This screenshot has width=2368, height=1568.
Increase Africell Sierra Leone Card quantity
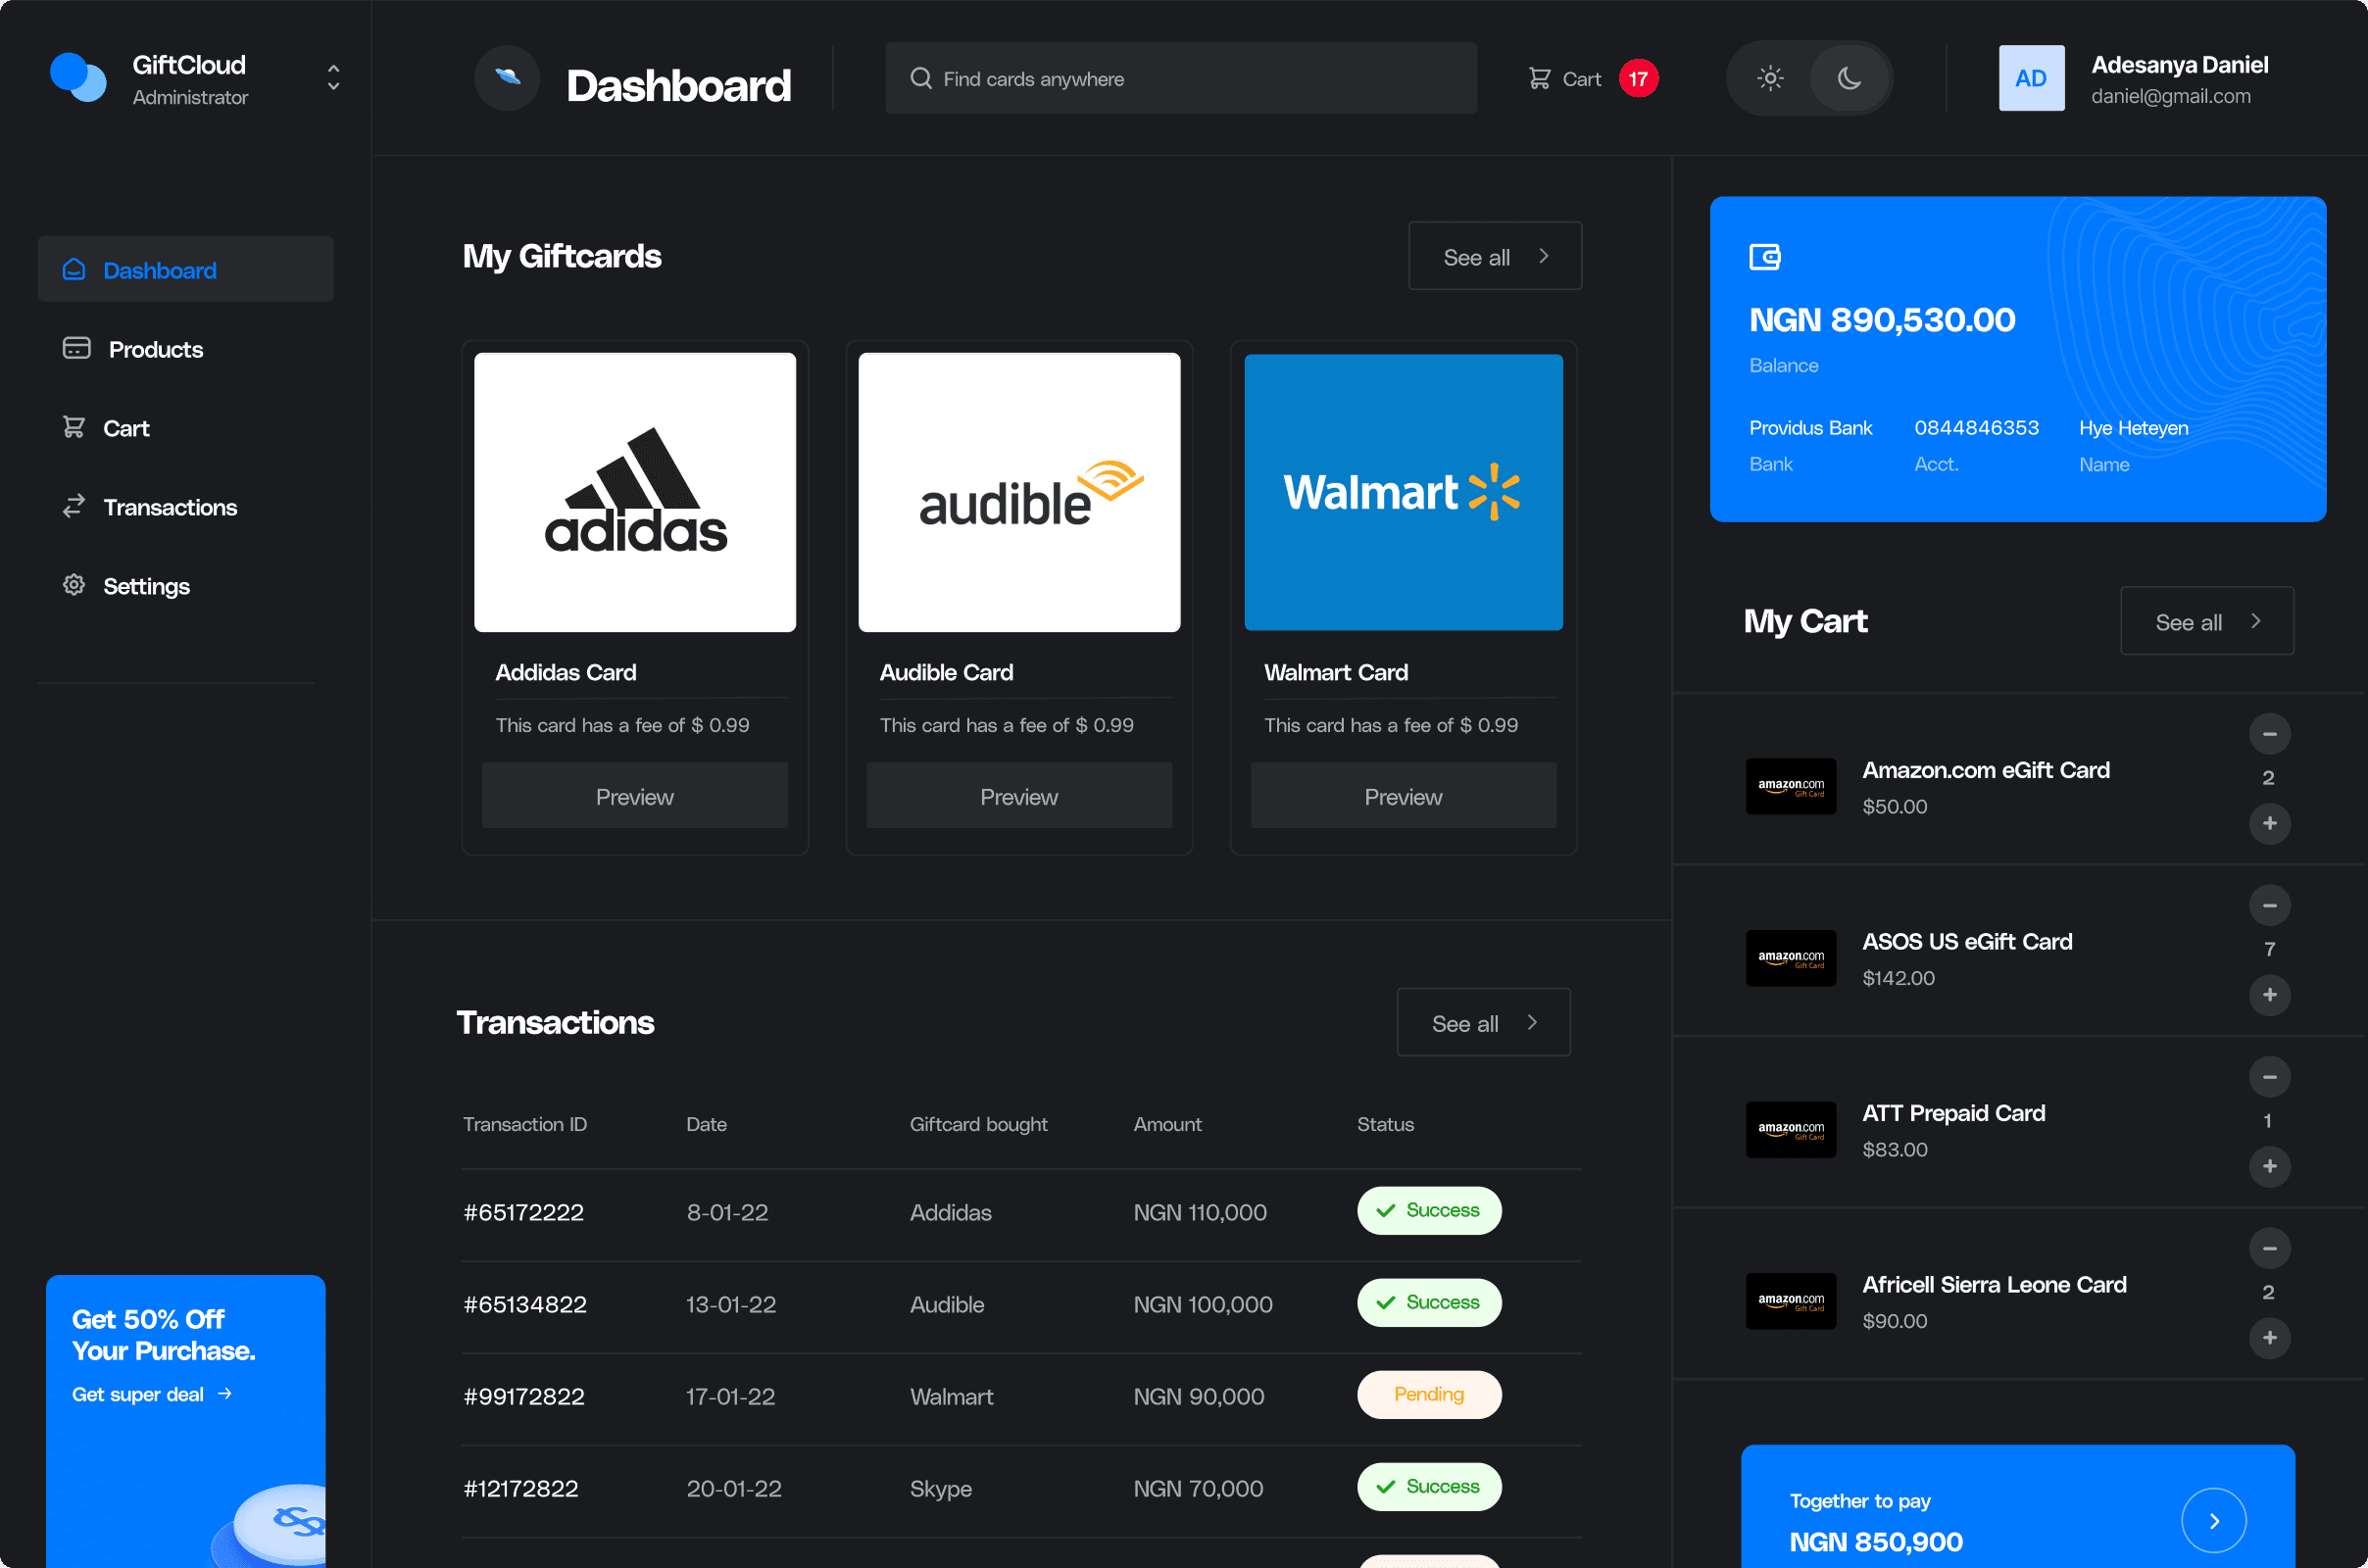pos(2269,1338)
